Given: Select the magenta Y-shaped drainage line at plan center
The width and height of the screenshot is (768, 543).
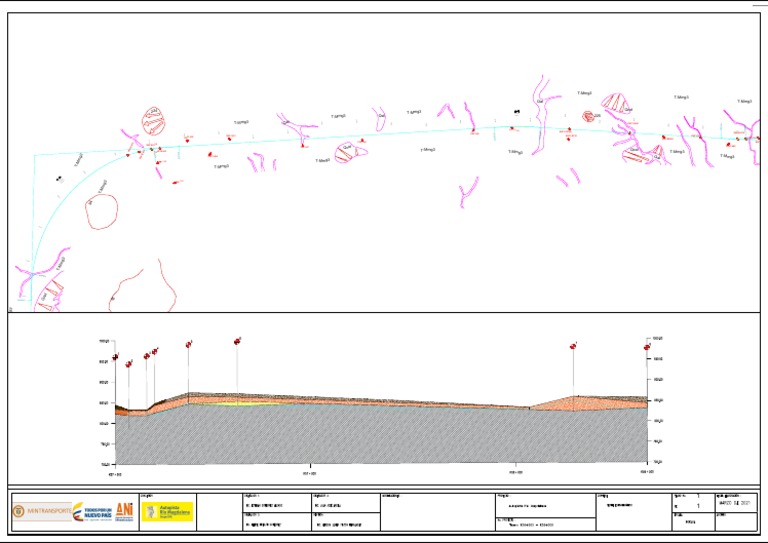Looking at the screenshot, I should [468, 191].
